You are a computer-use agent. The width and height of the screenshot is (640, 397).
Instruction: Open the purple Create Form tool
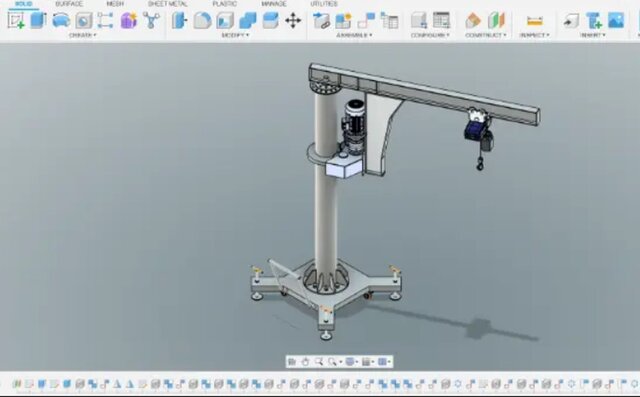(x=129, y=20)
